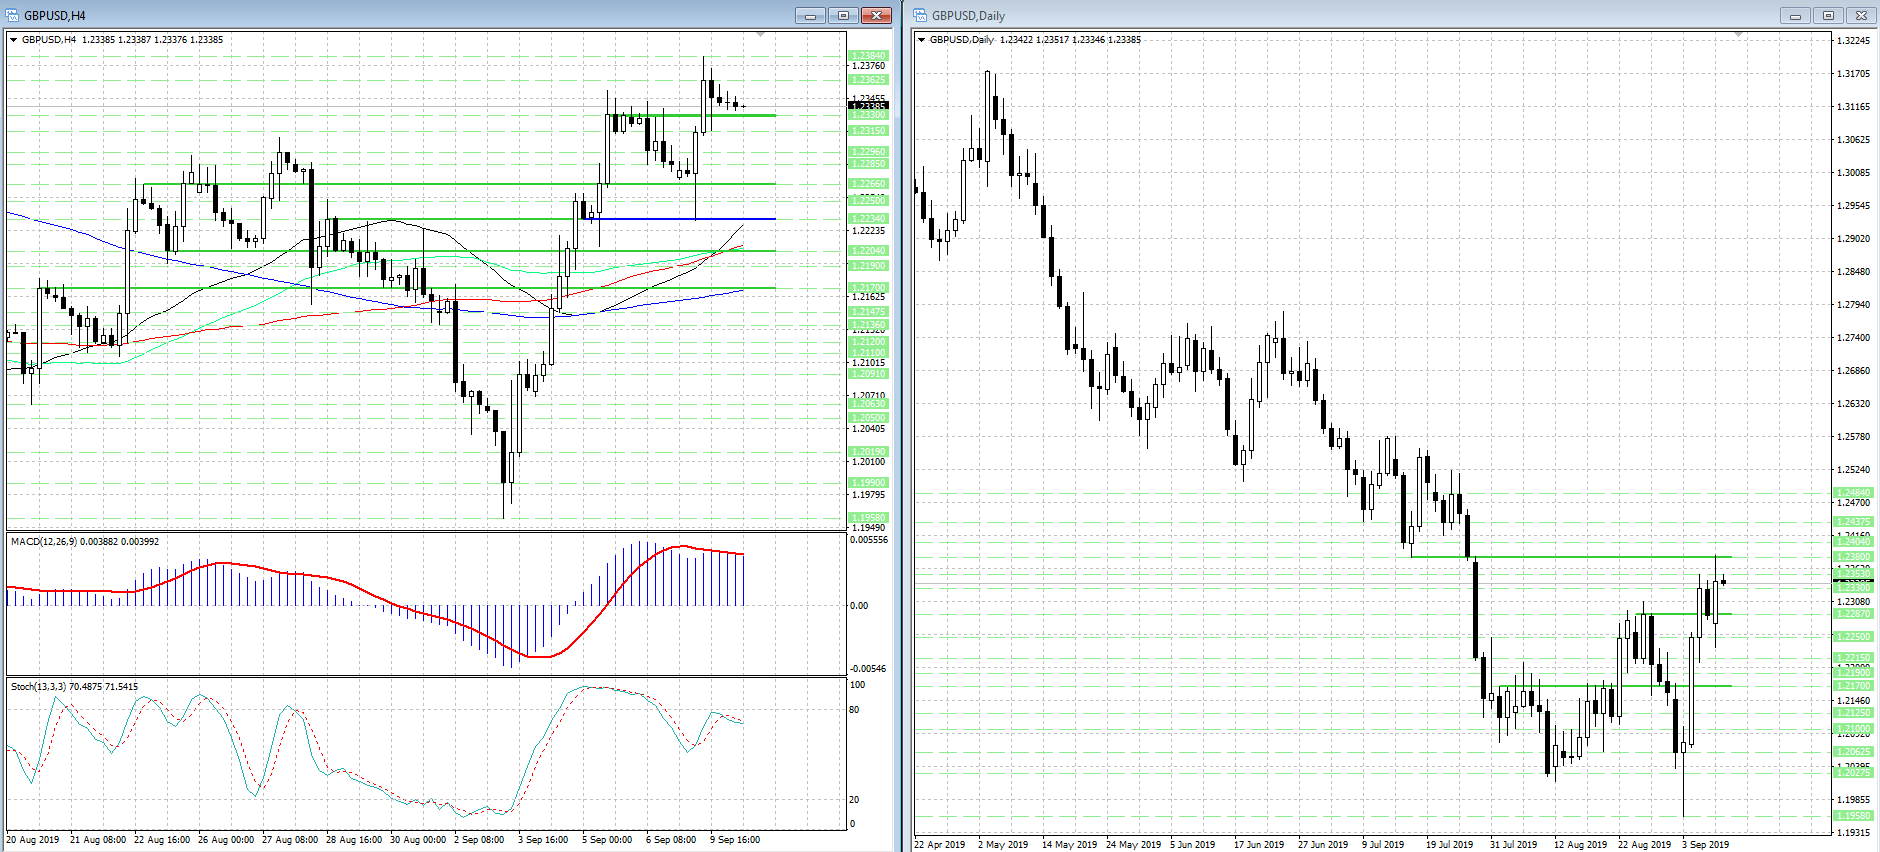Close the GBPUSD,H4 chart window
Screen dimensions: 1880x852
coord(876,15)
